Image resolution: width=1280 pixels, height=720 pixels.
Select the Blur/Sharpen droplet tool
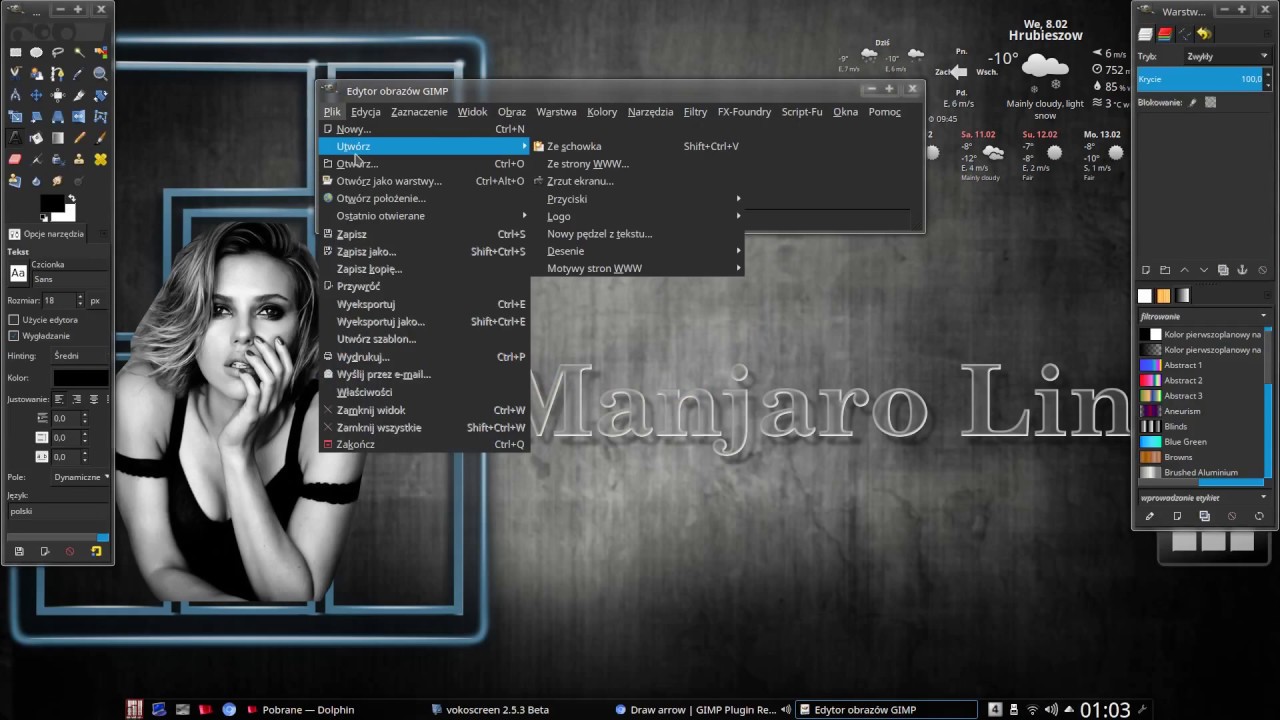point(36,181)
